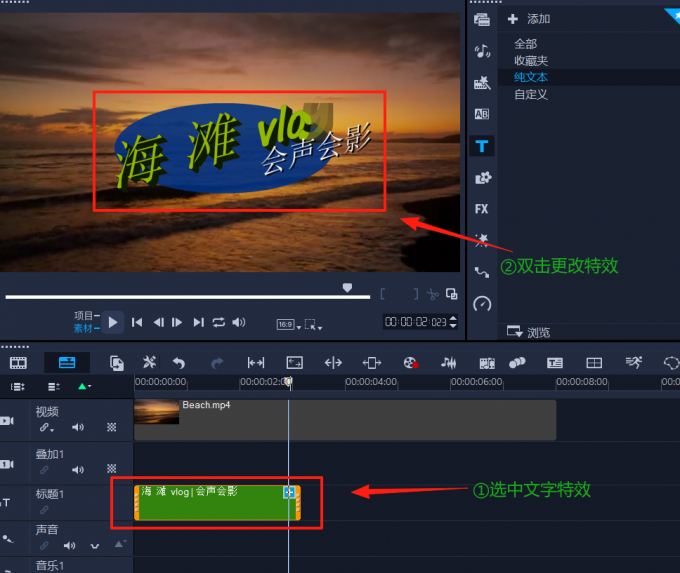The height and width of the screenshot is (573, 680).
Task: Select the 全部 category
Action: [526, 44]
